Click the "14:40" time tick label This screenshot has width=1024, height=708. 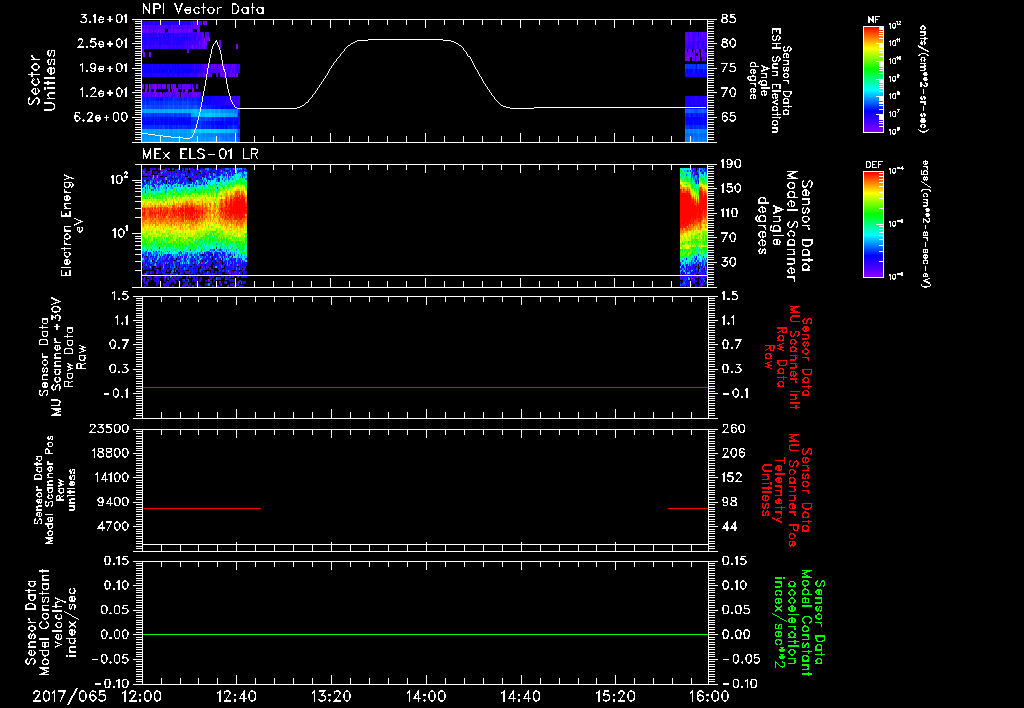pyautogui.click(x=520, y=696)
